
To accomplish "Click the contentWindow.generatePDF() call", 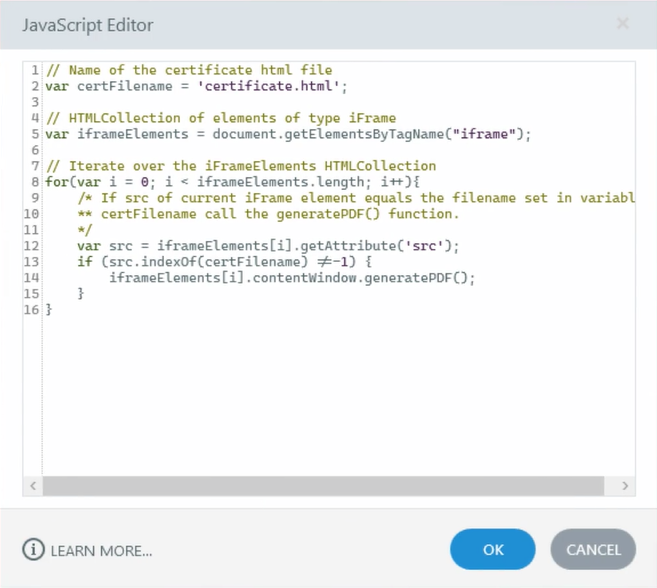I will pos(292,278).
